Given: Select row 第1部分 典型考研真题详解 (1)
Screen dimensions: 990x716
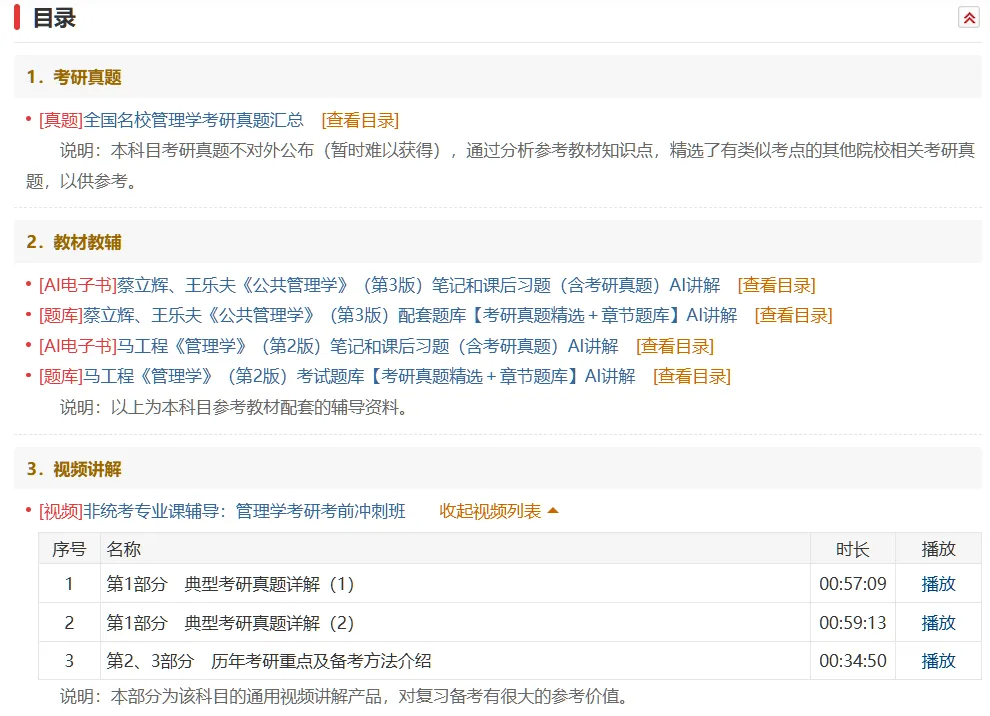Looking at the screenshot, I should click(x=510, y=583).
